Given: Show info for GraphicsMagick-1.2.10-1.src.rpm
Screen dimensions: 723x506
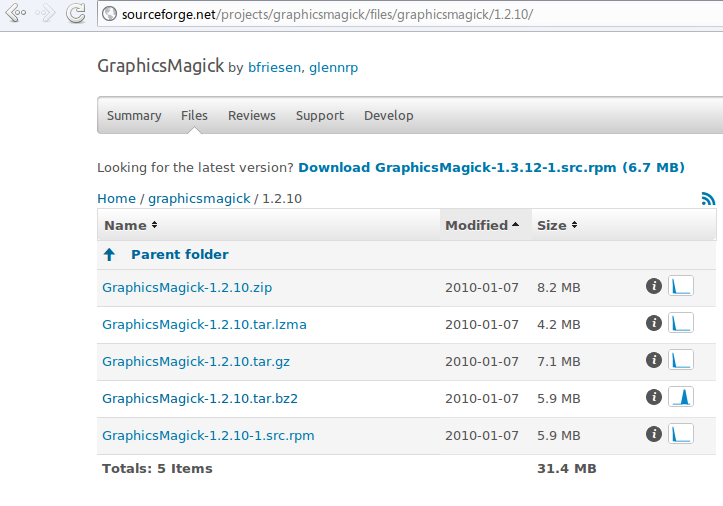Looking at the screenshot, I should click(x=654, y=434).
